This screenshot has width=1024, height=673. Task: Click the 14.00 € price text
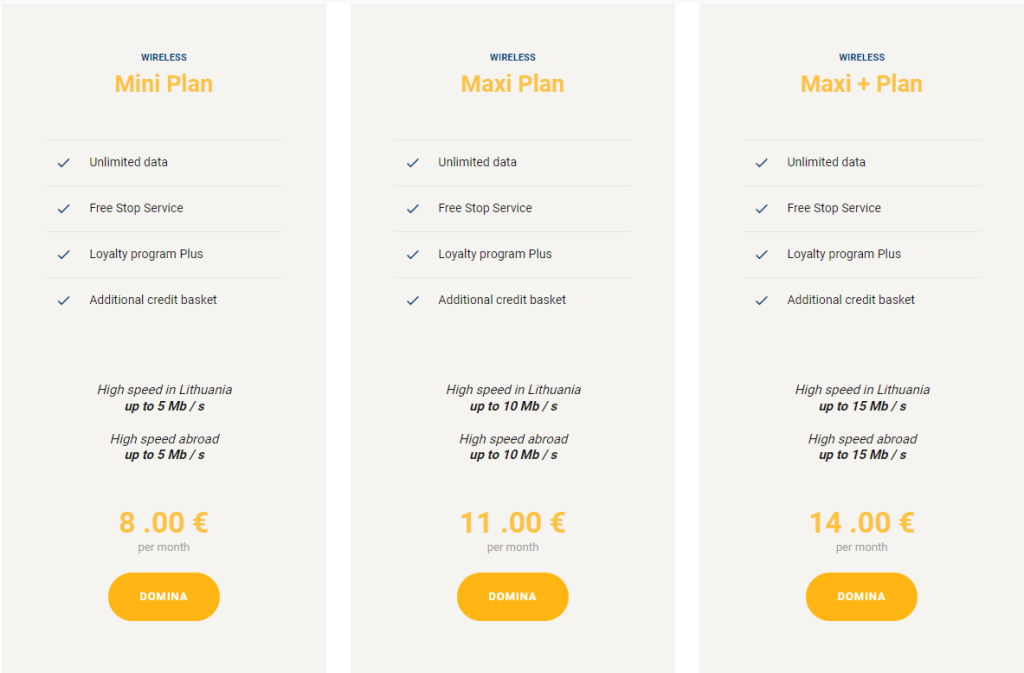[861, 522]
